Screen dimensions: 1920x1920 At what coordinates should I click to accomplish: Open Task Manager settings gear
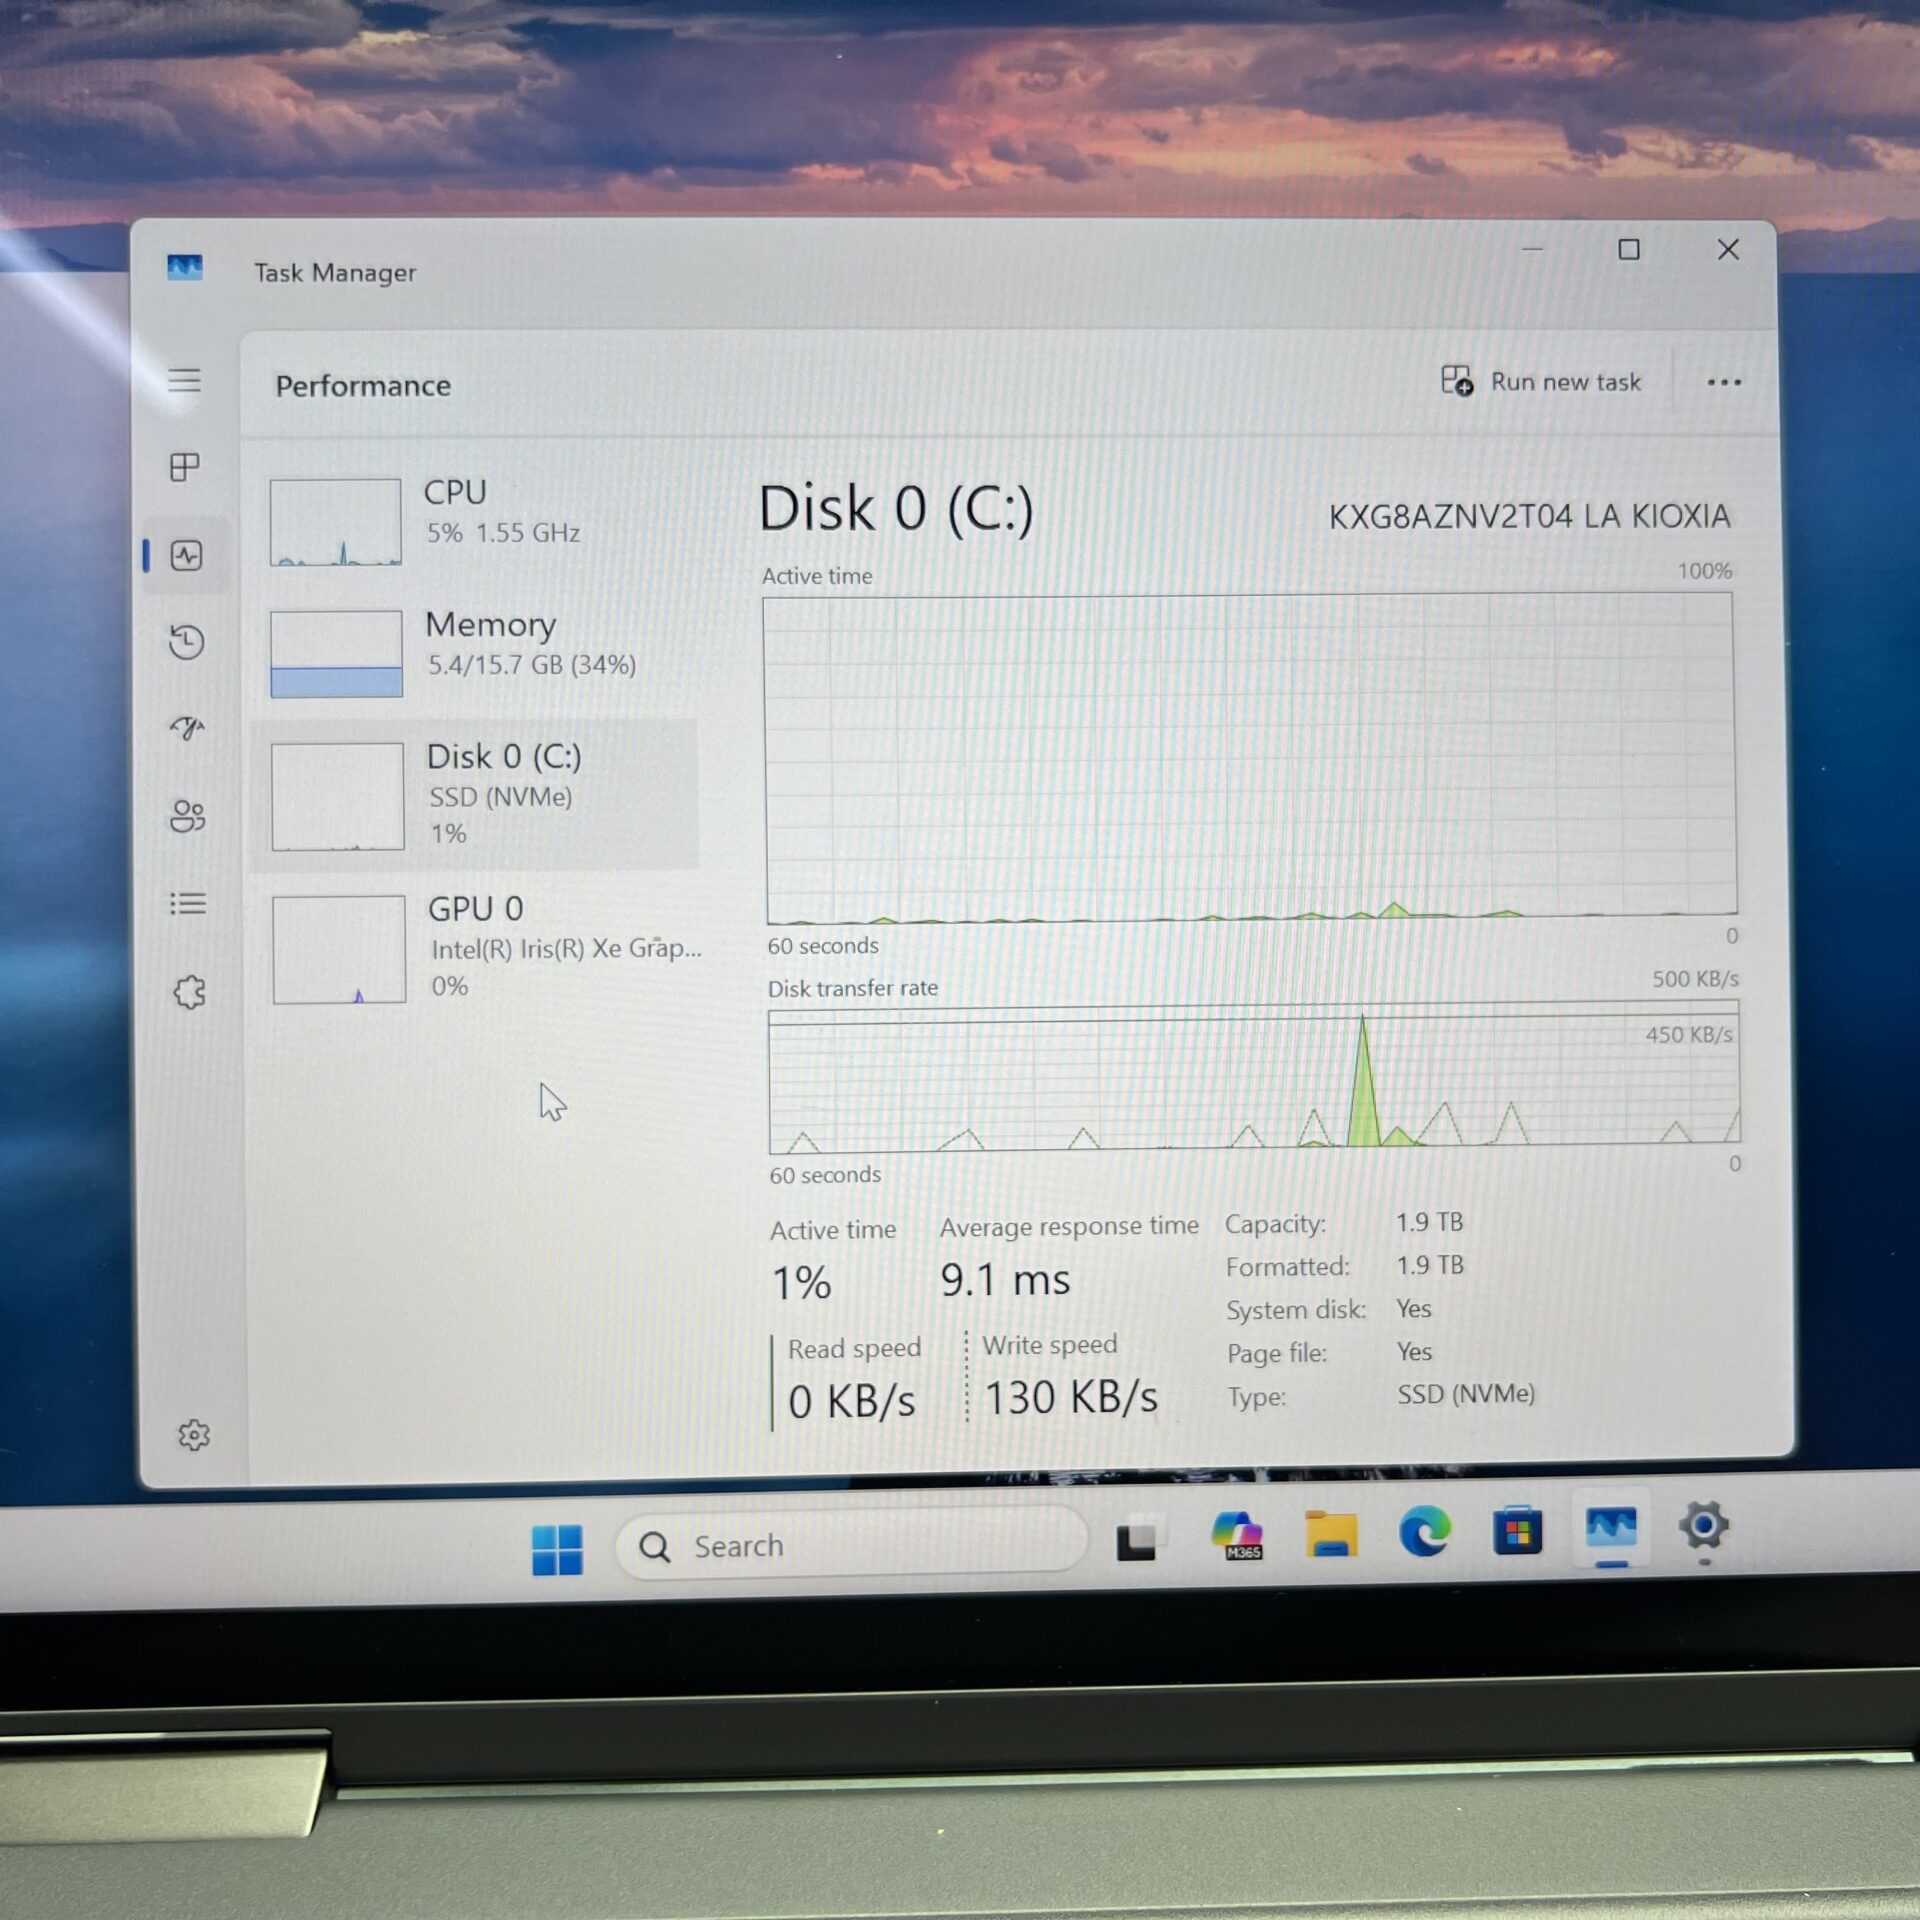pyautogui.click(x=194, y=1435)
